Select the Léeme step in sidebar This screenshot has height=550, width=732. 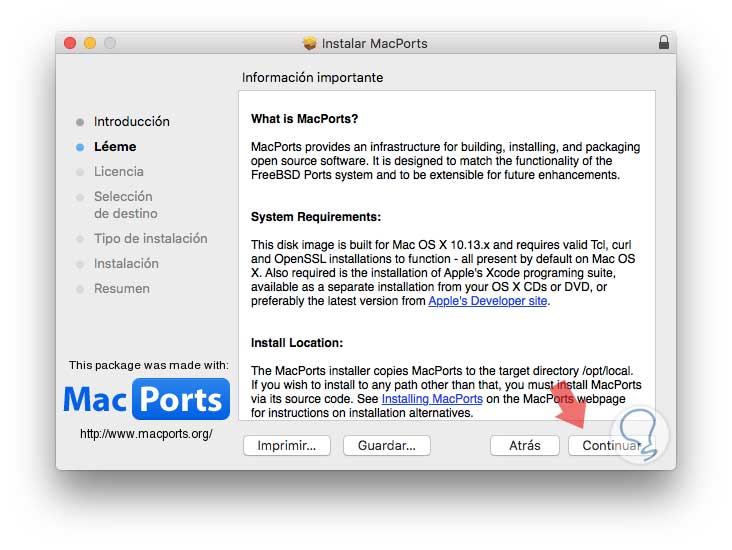click(x=115, y=147)
